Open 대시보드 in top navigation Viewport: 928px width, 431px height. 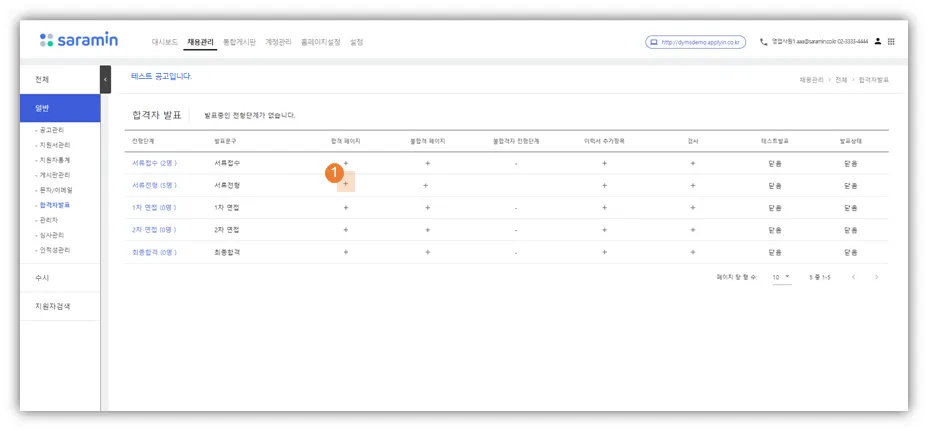coord(165,42)
